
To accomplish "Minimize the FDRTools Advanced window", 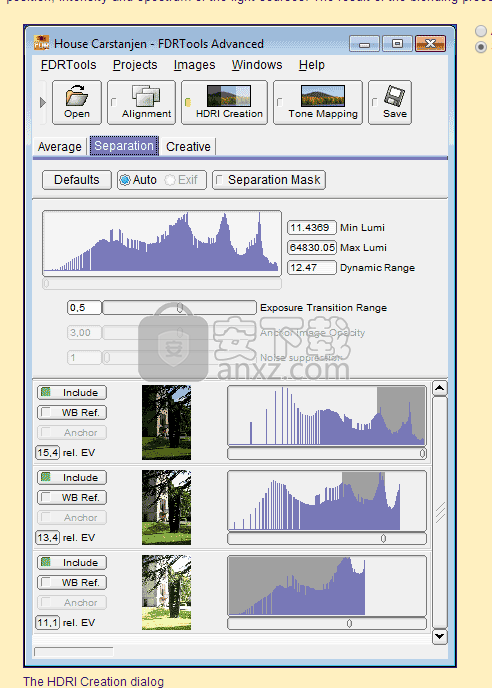I will 365,43.
